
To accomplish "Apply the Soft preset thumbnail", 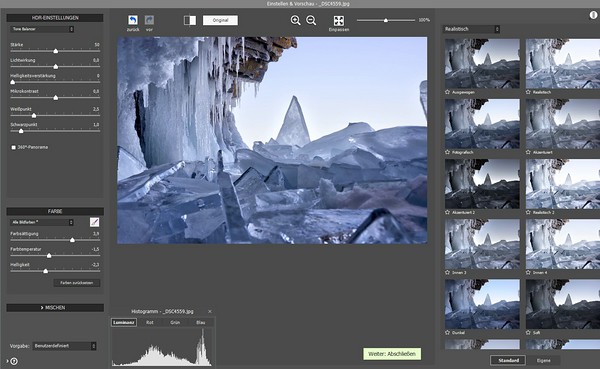I will tap(563, 304).
